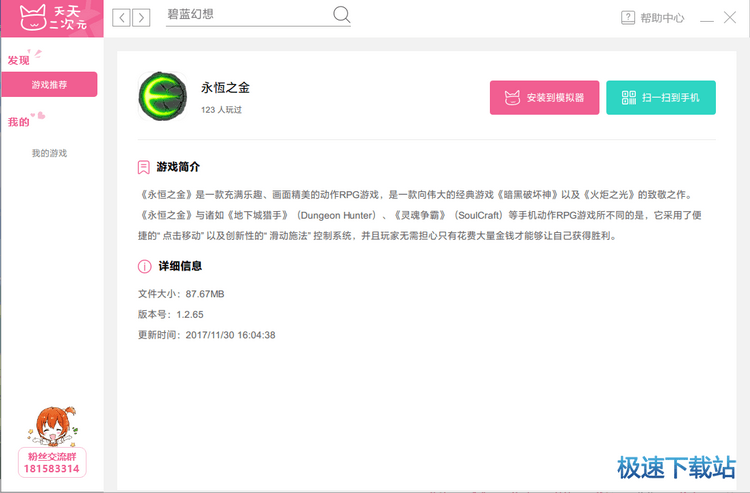
Task: Click the game description paragraph text
Action: (x=420, y=215)
